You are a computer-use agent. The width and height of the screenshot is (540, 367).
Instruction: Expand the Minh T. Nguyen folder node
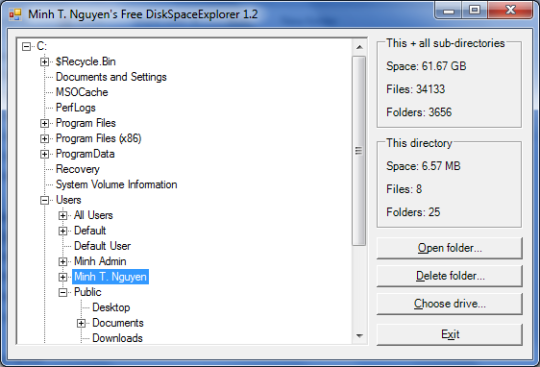(x=62, y=277)
